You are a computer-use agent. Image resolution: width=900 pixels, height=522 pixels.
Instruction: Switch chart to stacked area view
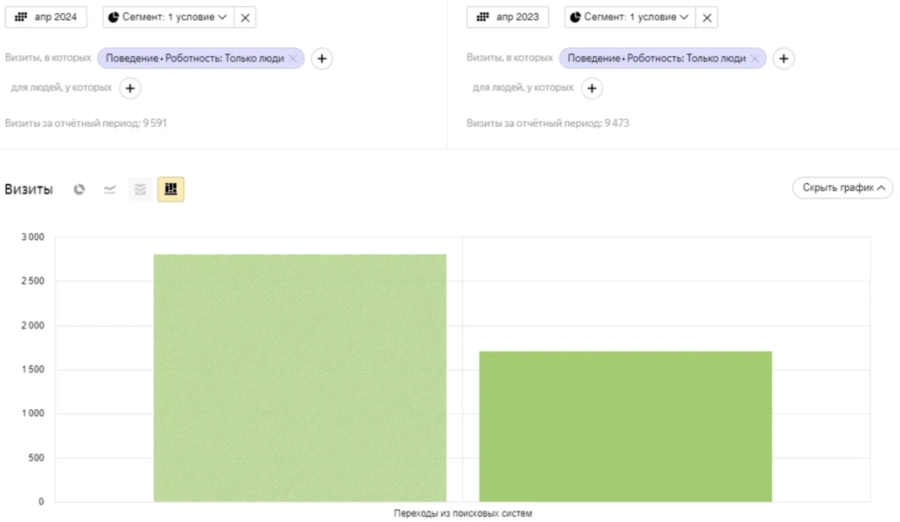click(x=140, y=189)
